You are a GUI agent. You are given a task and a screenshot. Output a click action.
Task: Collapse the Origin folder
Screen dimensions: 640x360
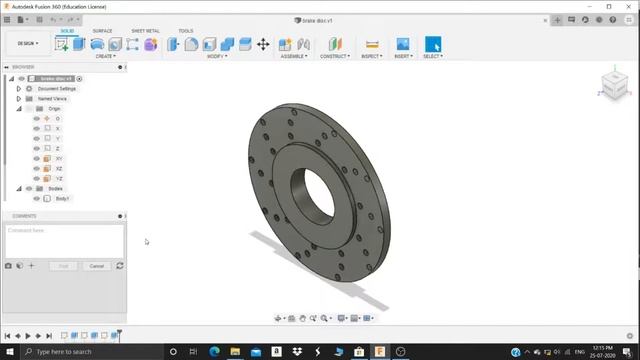click(x=19, y=109)
